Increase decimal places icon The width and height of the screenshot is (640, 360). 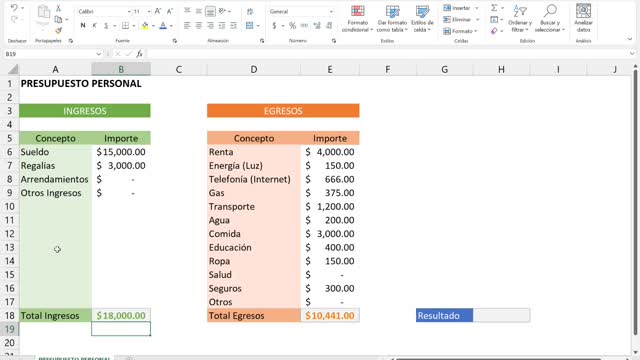tap(317, 26)
